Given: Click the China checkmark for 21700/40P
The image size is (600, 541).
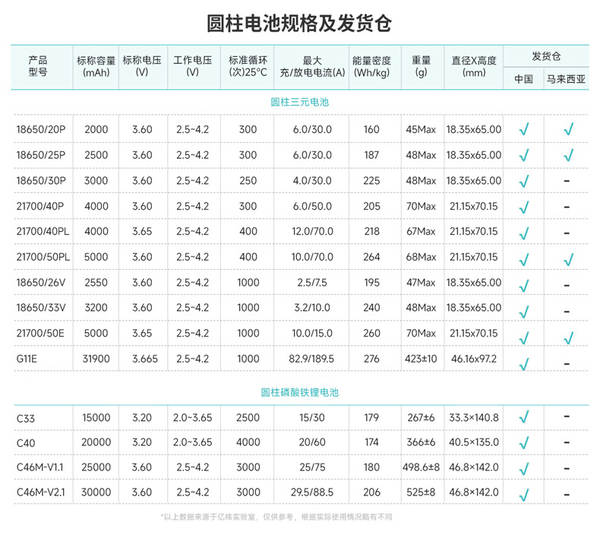Looking at the screenshot, I should tap(524, 207).
